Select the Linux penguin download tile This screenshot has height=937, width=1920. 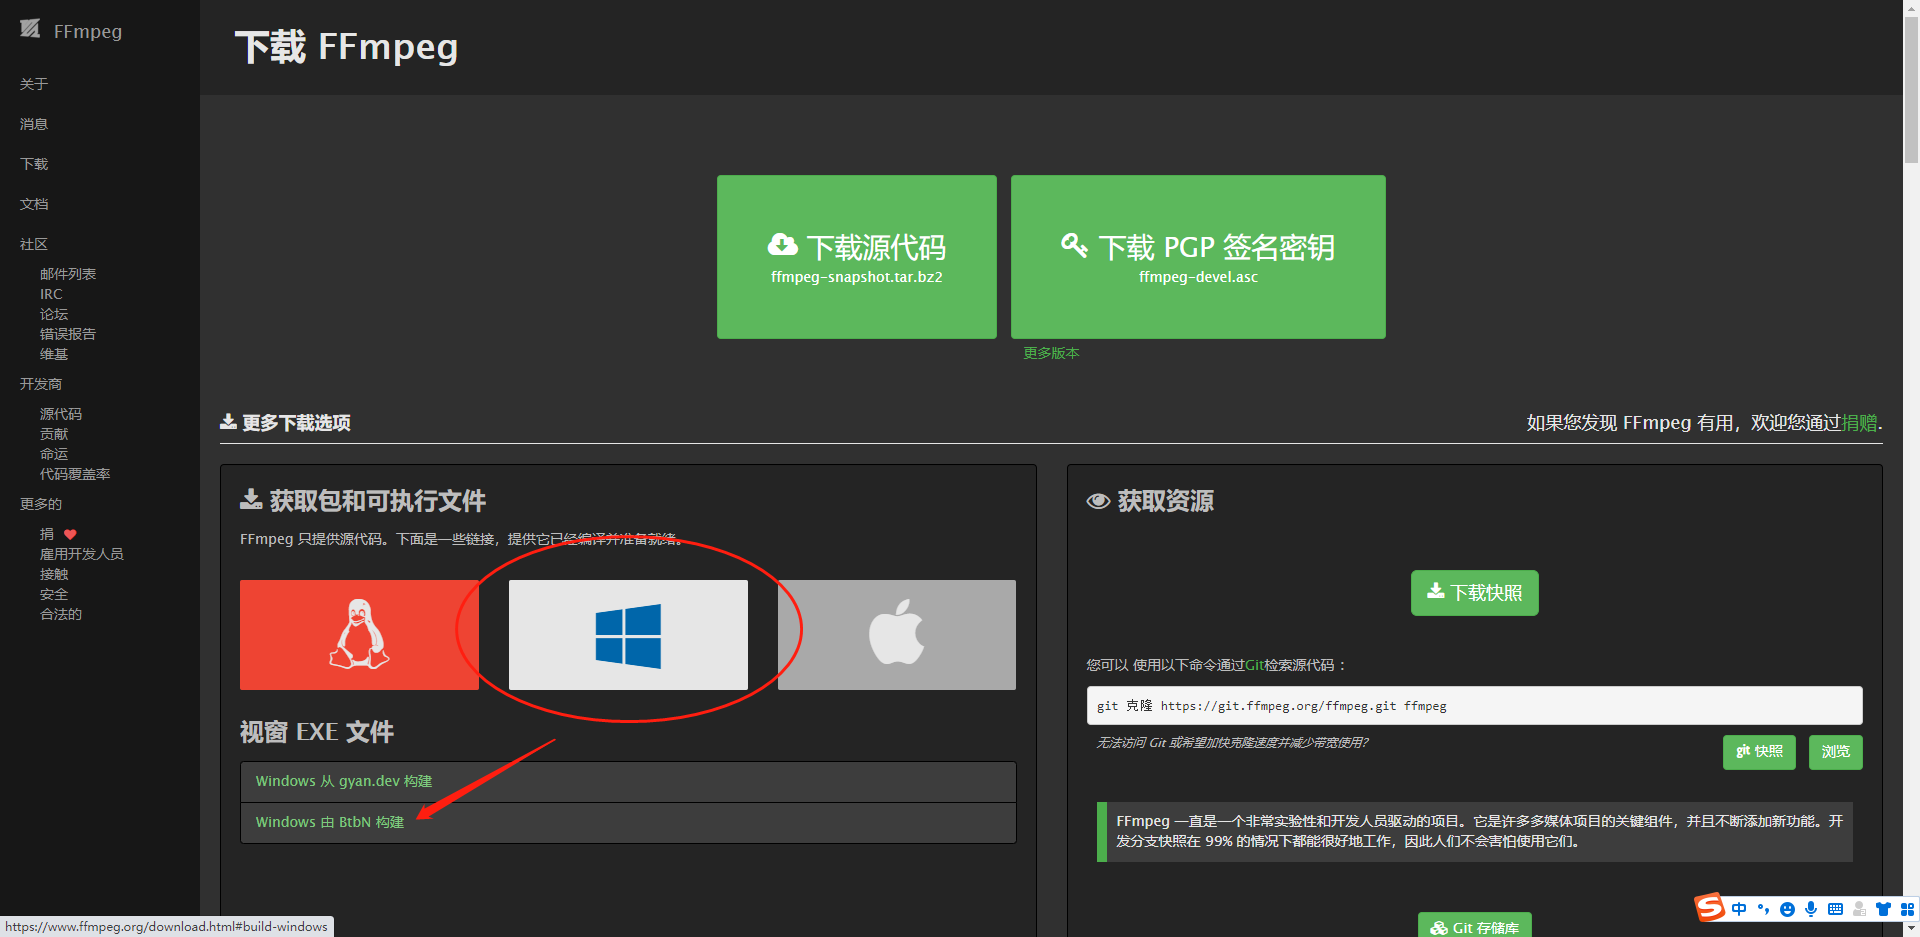(359, 634)
